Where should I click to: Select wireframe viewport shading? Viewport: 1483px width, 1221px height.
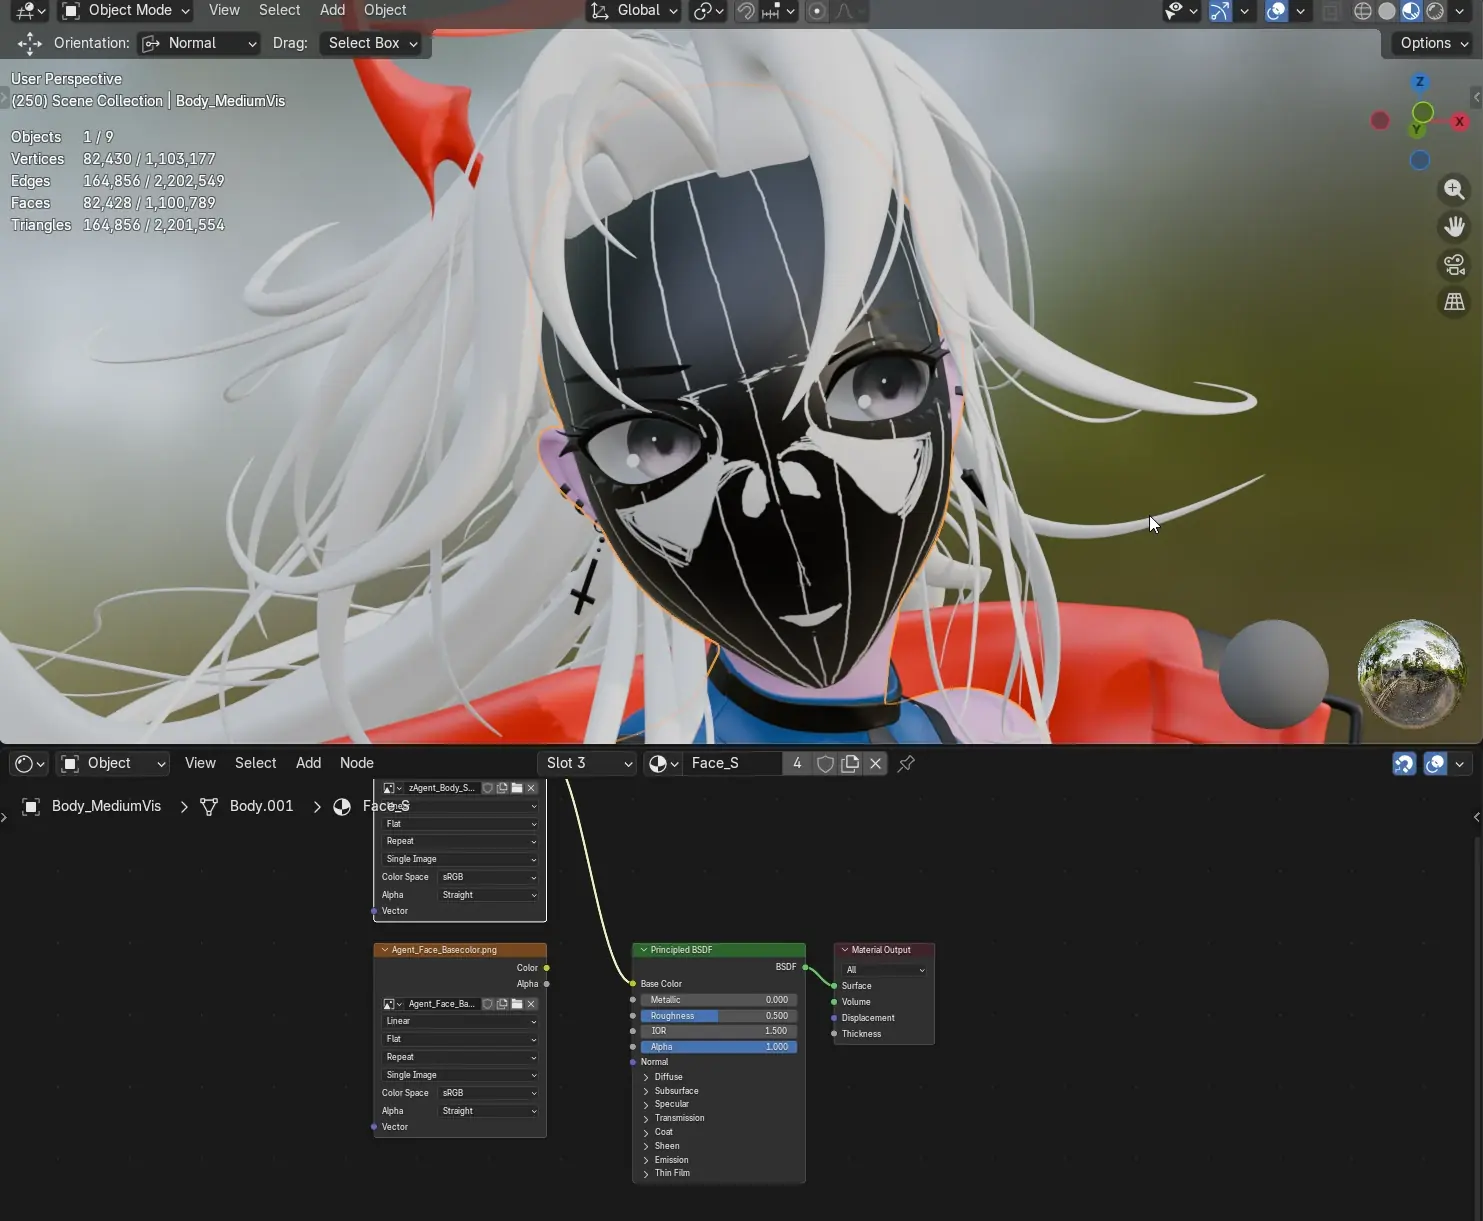tap(1363, 11)
